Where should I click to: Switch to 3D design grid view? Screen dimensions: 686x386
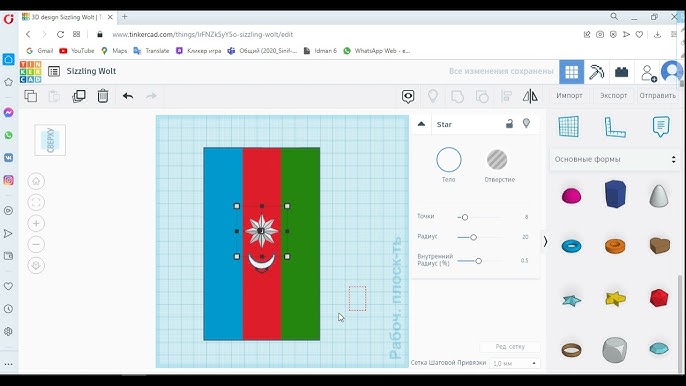[571, 72]
